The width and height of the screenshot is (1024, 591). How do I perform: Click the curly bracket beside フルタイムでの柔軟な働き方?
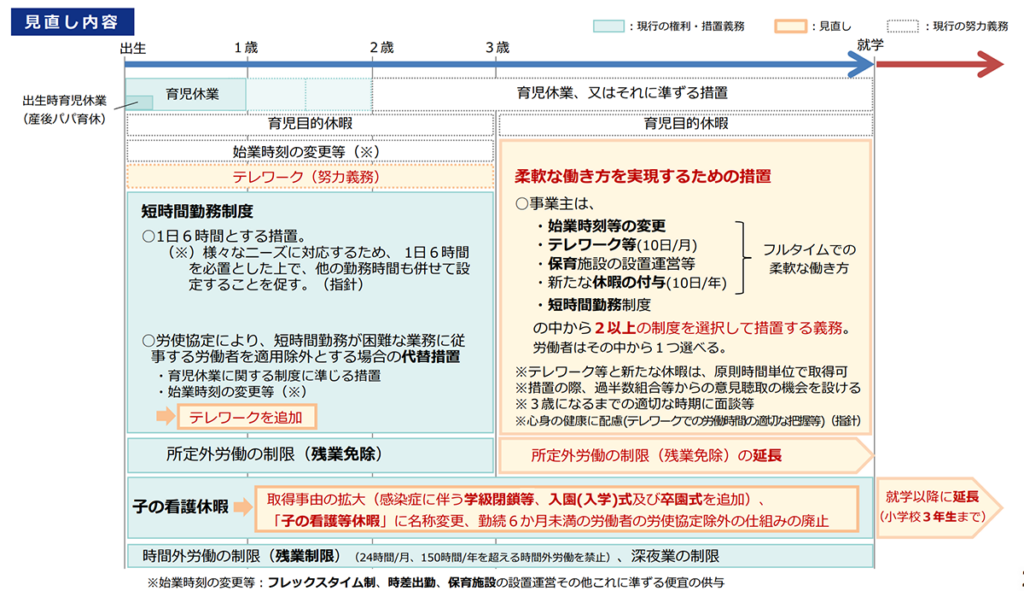[742, 257]
